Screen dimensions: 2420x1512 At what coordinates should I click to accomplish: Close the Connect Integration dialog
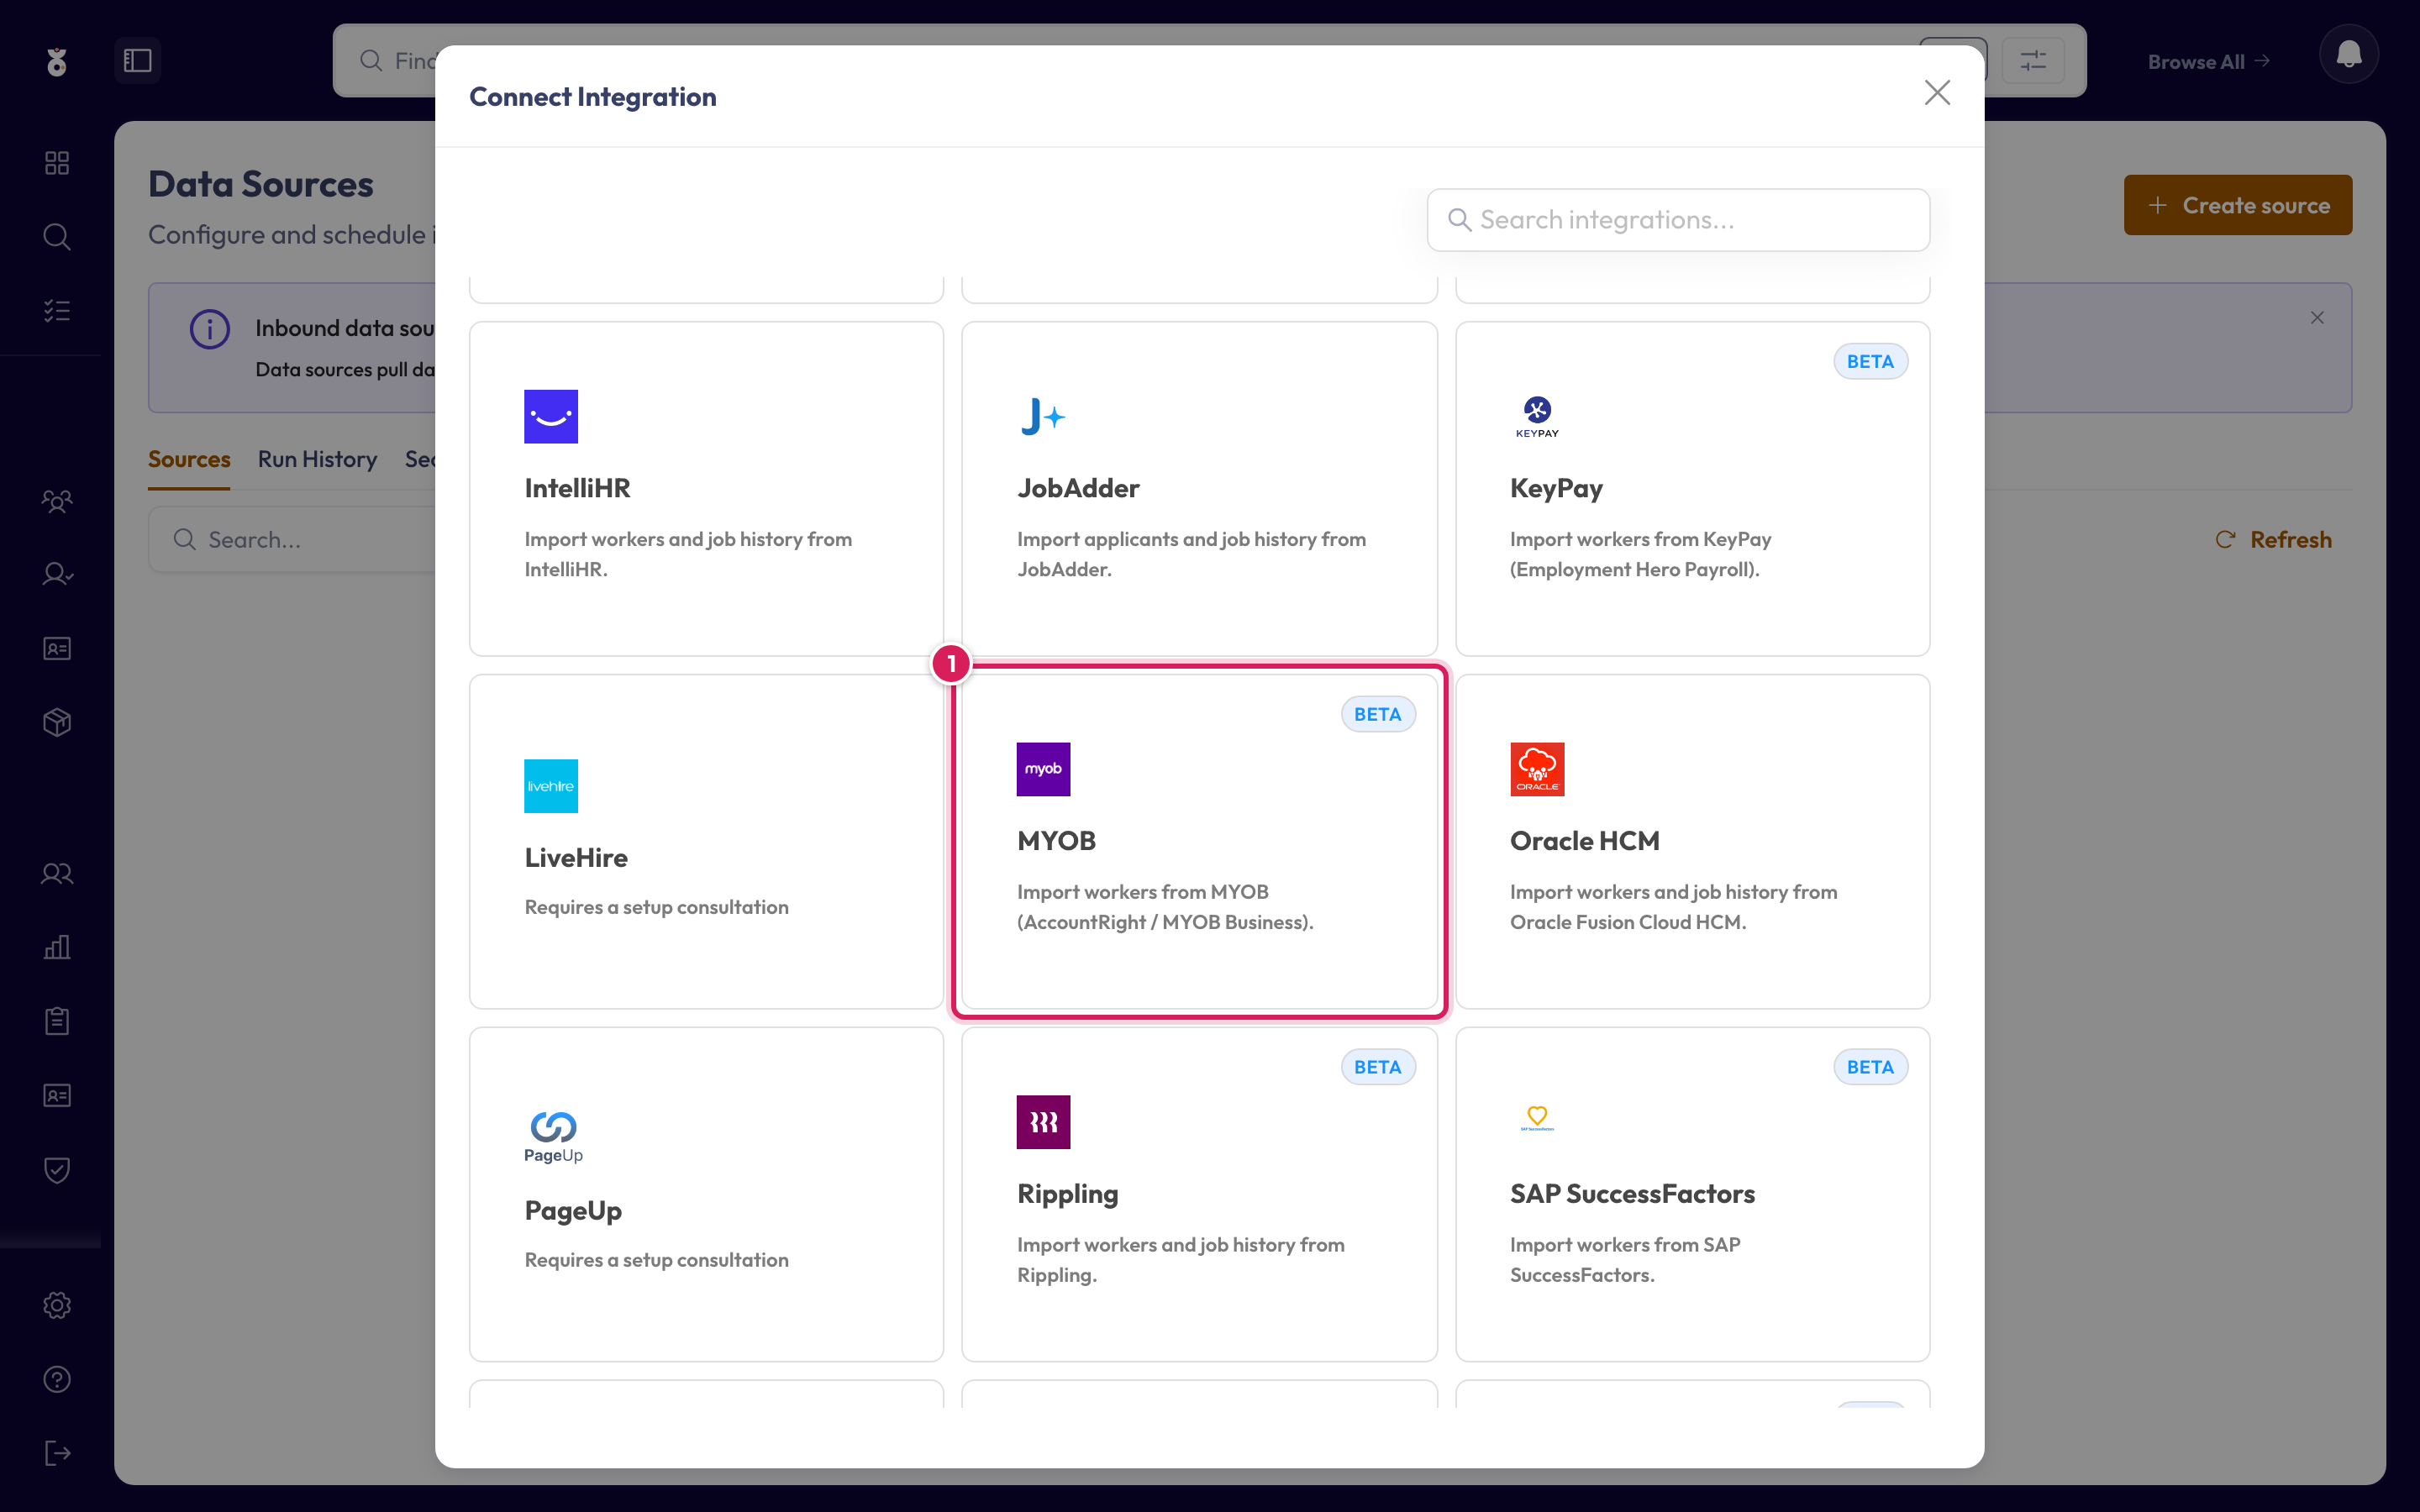1937,93
